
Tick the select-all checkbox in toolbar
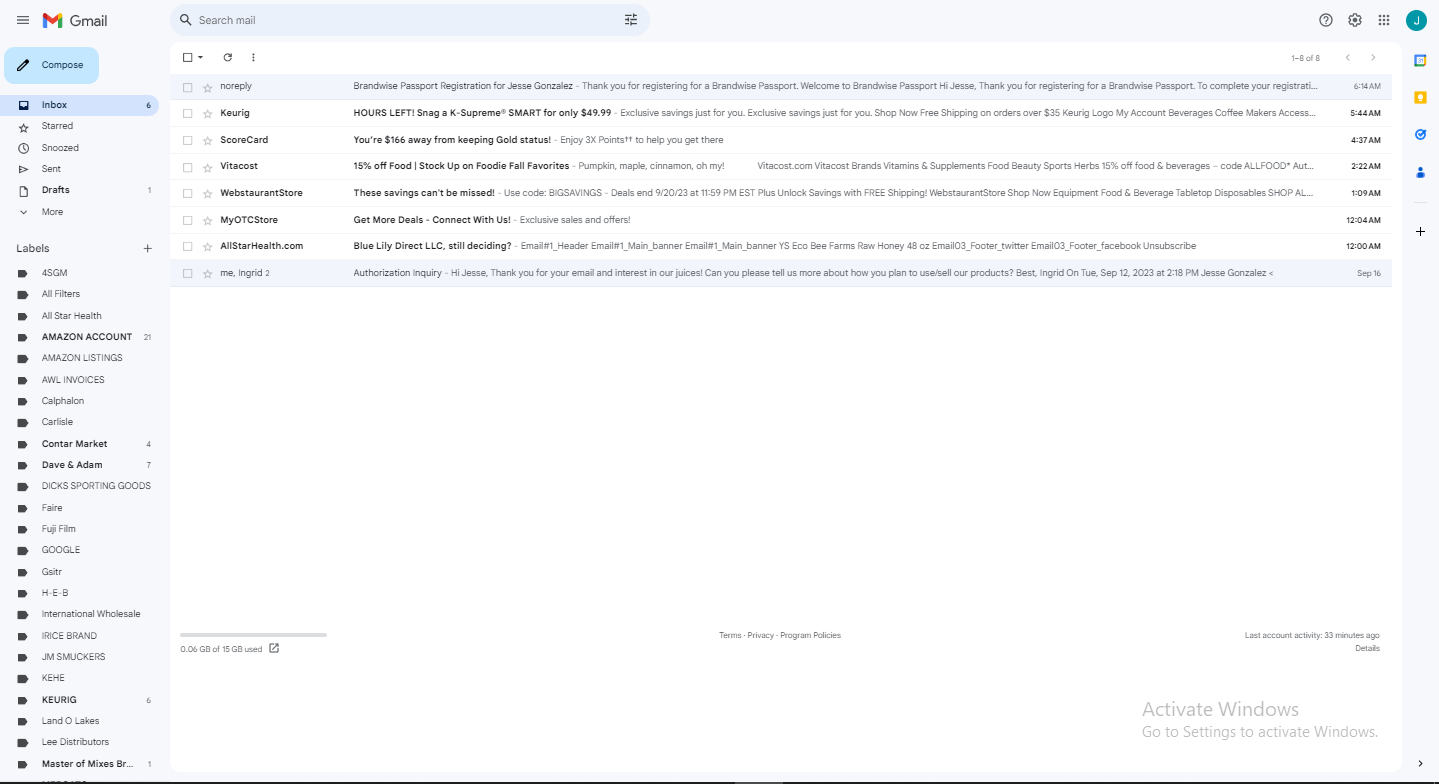pos(187,58)
